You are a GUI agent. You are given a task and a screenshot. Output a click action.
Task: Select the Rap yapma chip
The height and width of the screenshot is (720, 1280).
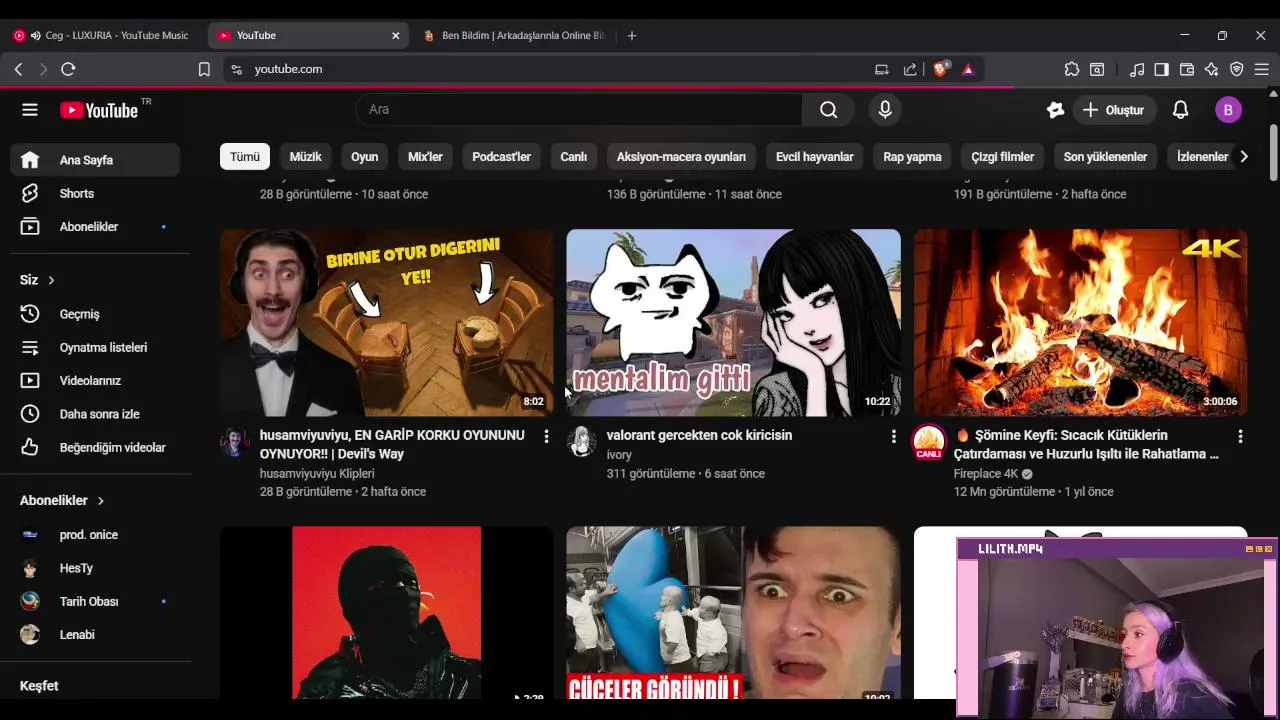point(912,157)
